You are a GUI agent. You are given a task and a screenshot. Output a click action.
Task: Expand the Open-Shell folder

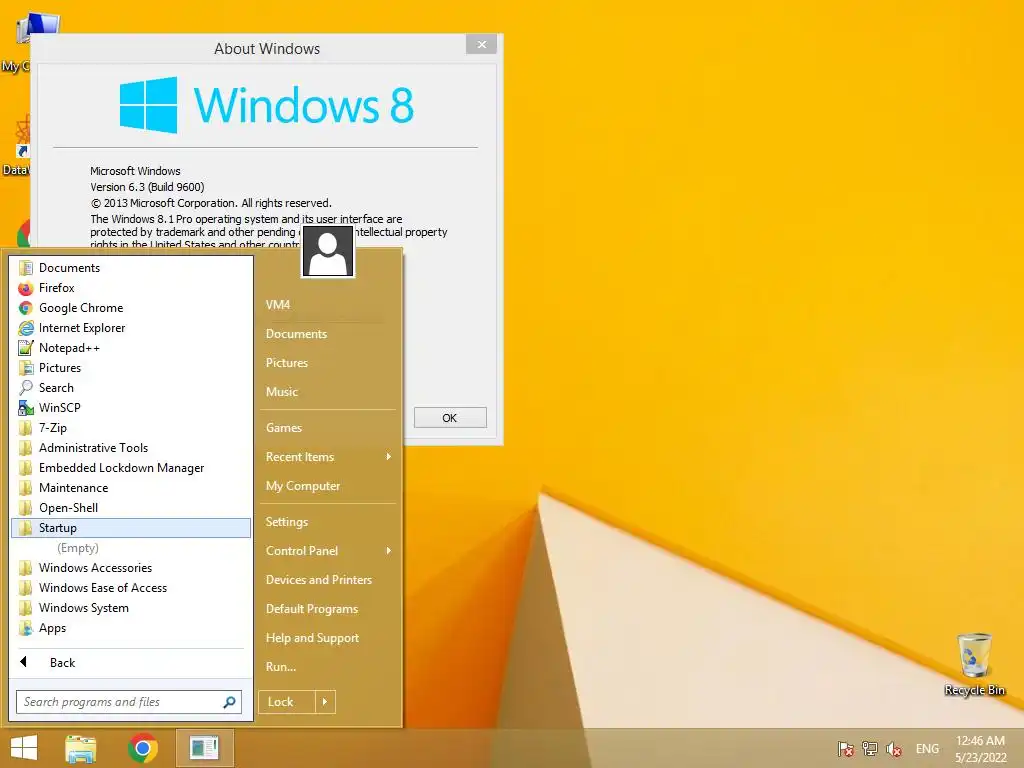point(131,507)
